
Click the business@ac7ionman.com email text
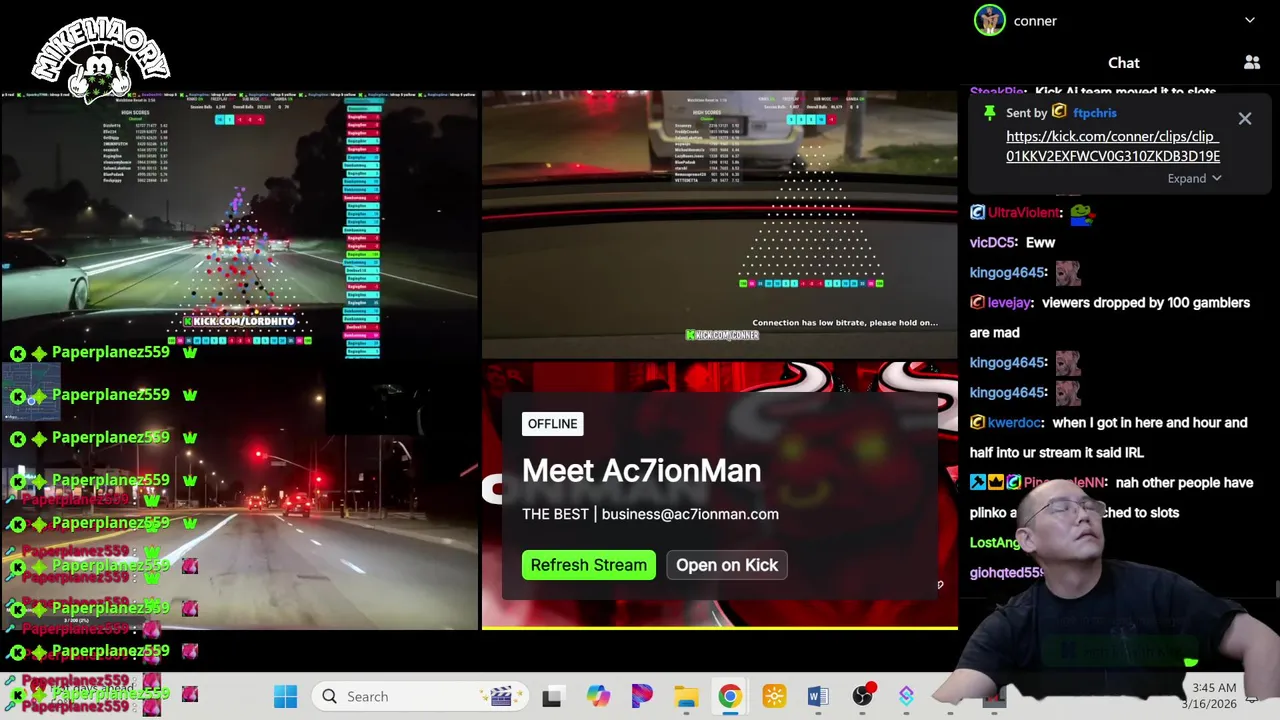(x=690, y=514)
